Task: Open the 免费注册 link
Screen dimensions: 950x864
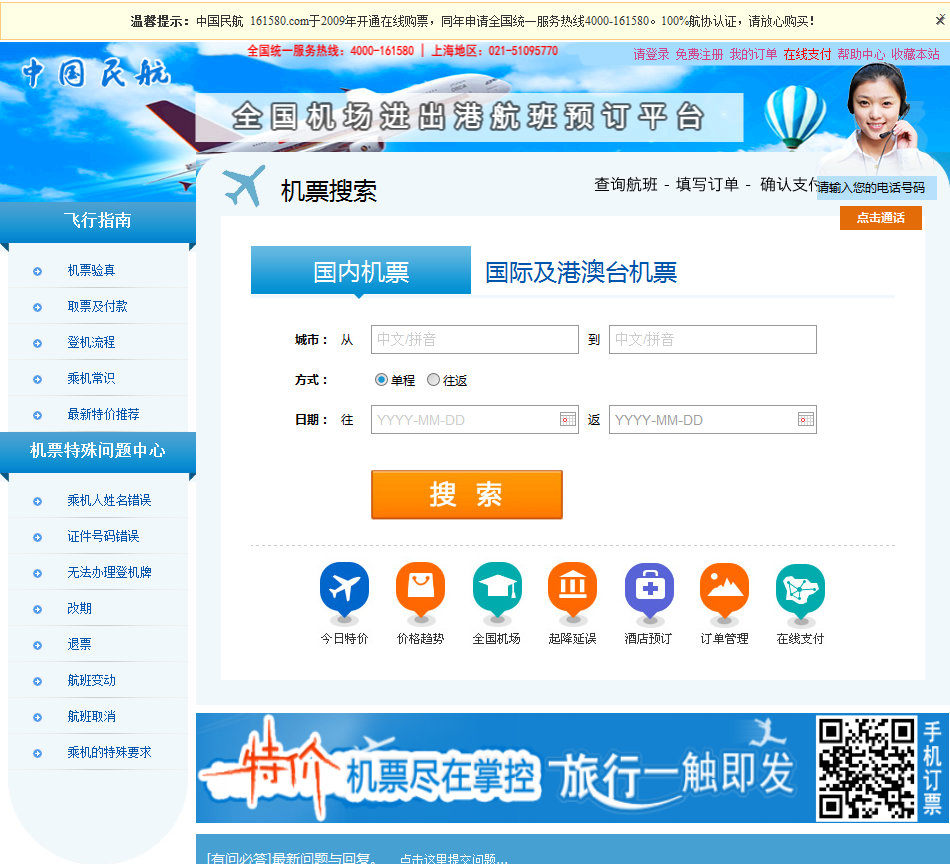Action: 699,54
